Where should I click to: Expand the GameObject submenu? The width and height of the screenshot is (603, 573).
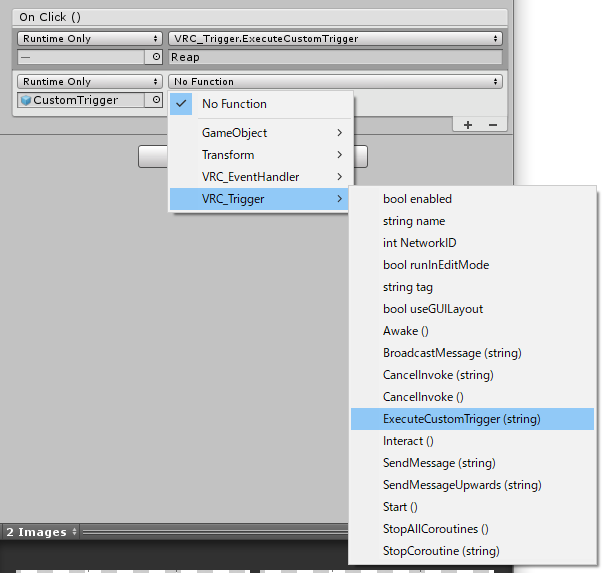click(x=260, y=133)
